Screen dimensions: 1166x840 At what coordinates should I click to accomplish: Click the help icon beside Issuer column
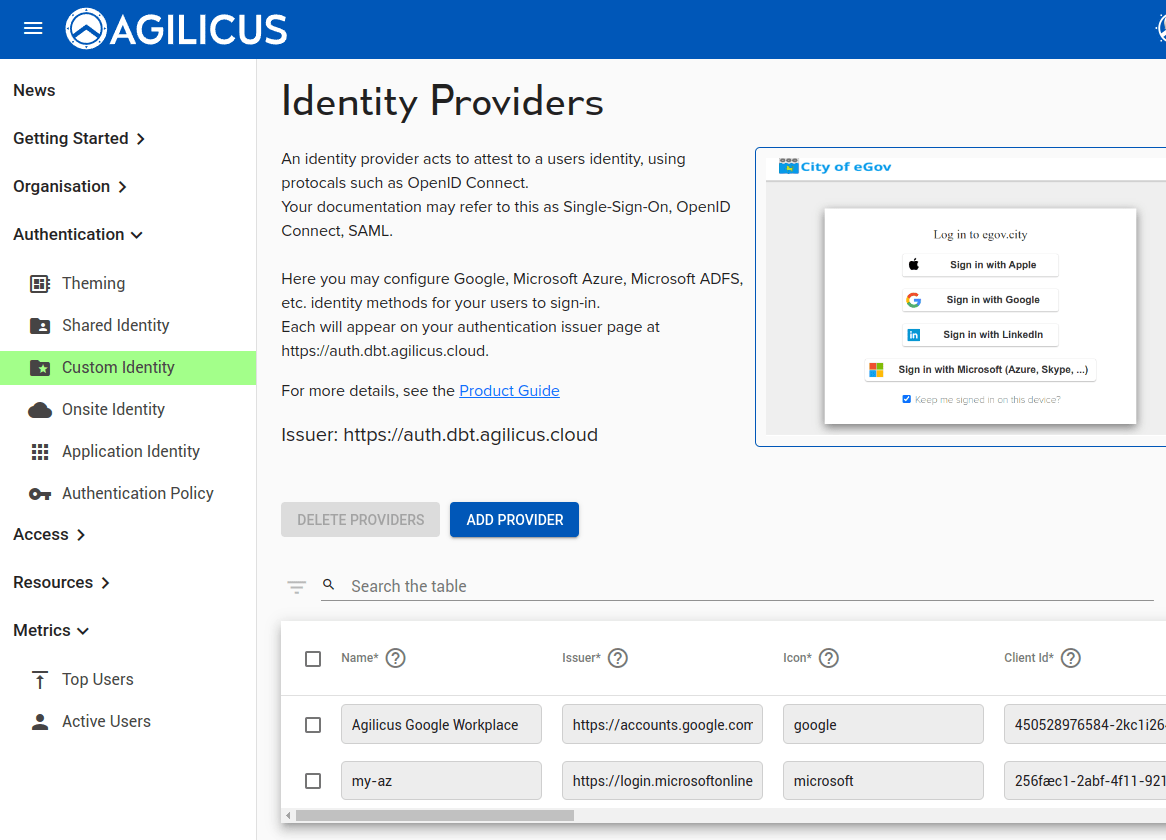[x=618, y=658]
